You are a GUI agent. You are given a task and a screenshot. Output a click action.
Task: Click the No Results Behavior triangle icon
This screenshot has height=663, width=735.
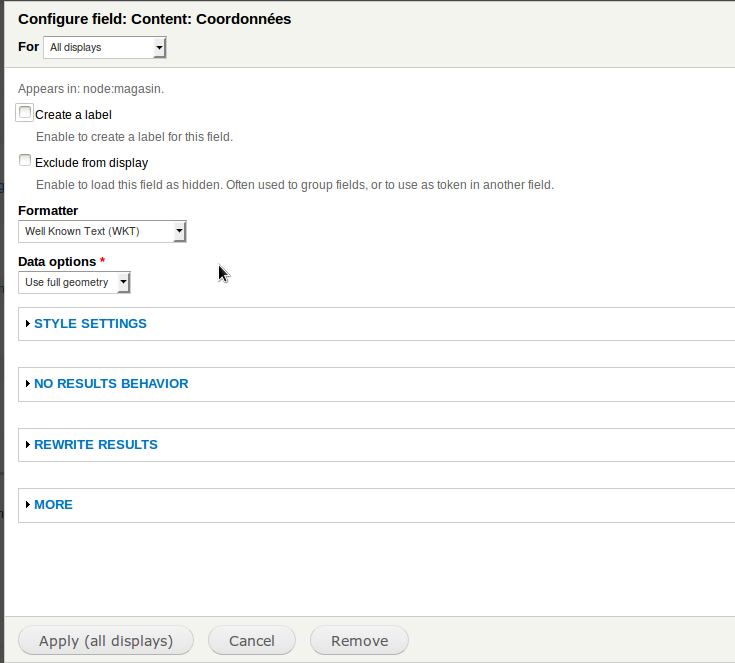pyautogui.click(x=28, y=384)
